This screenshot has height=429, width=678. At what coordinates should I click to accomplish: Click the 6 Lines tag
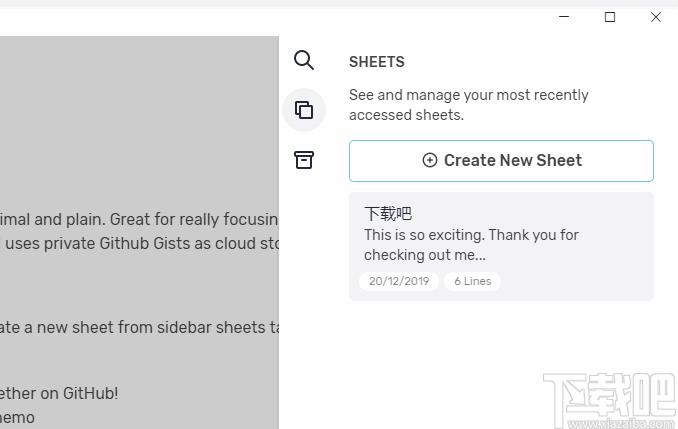(x=472, y=281)
